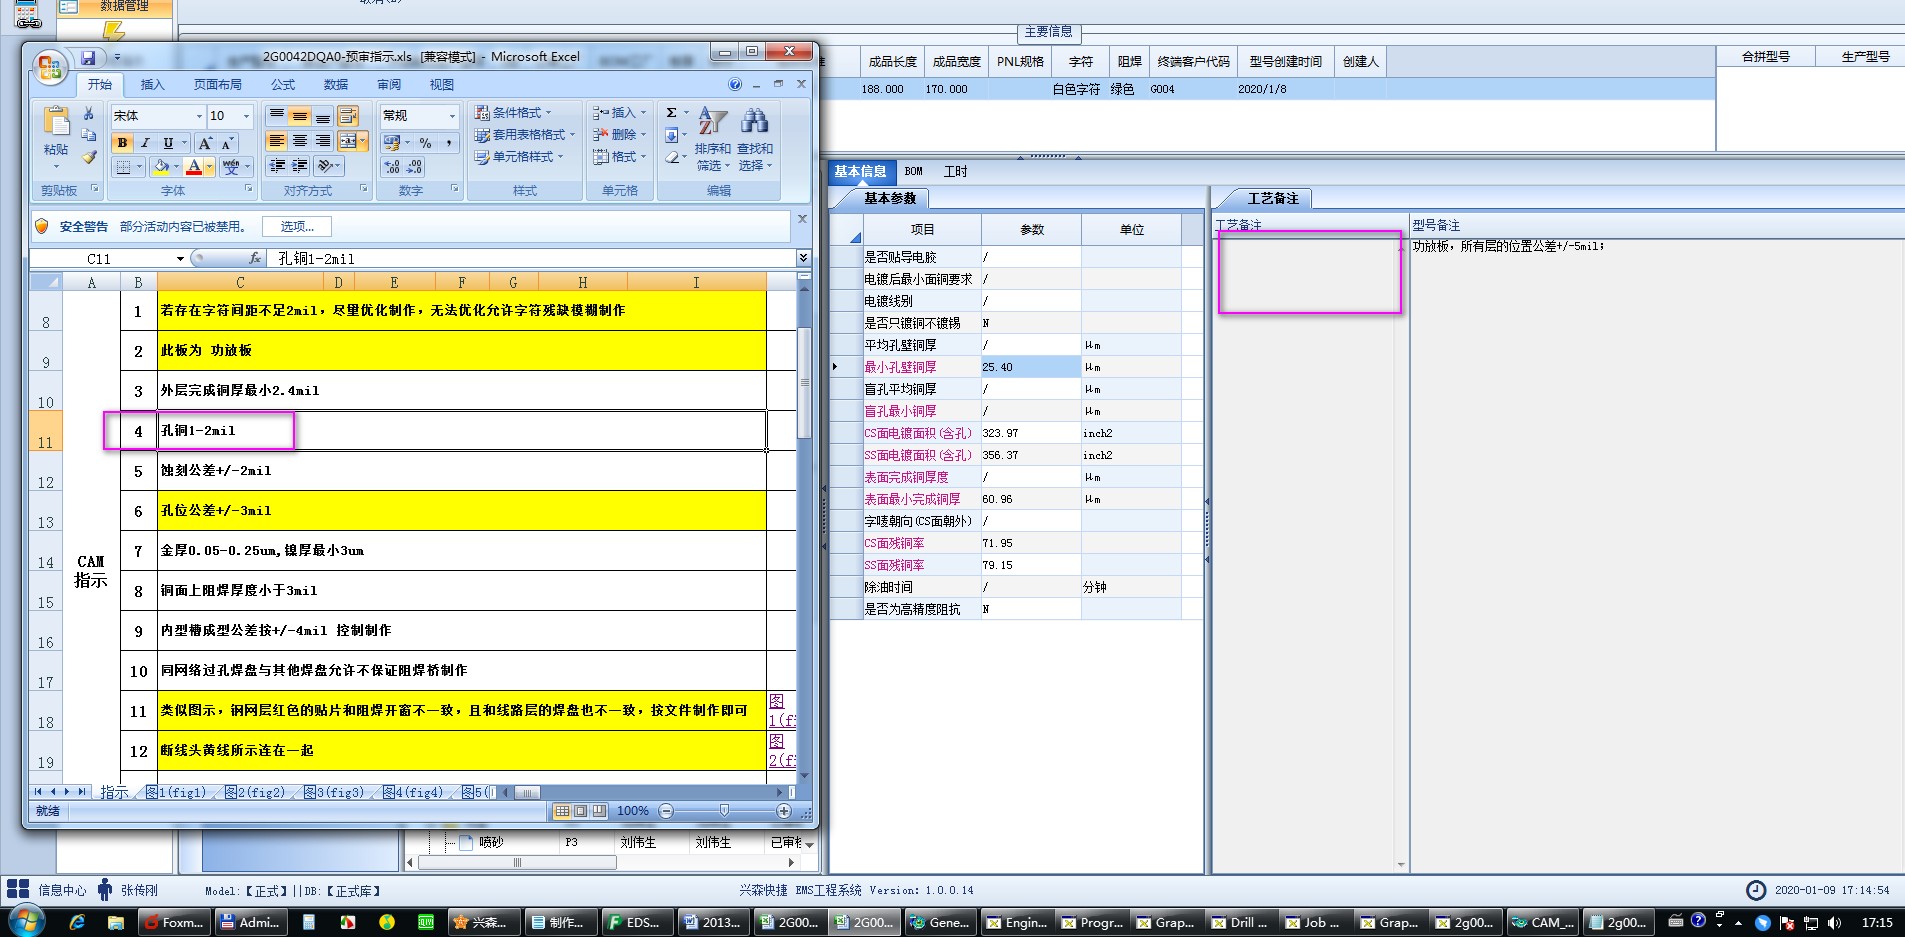The height and width of the screenshot is (937, 1905).
Task: Click the decrease indent icon
Action: coord(277,166)
